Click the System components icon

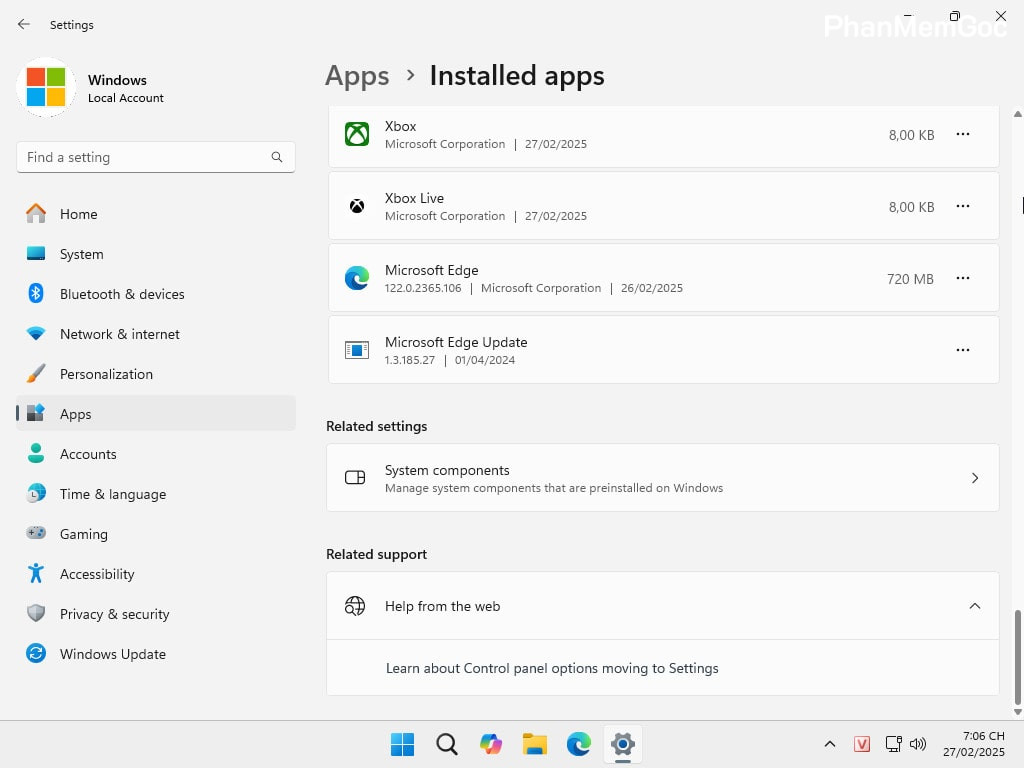coord(355,477)
